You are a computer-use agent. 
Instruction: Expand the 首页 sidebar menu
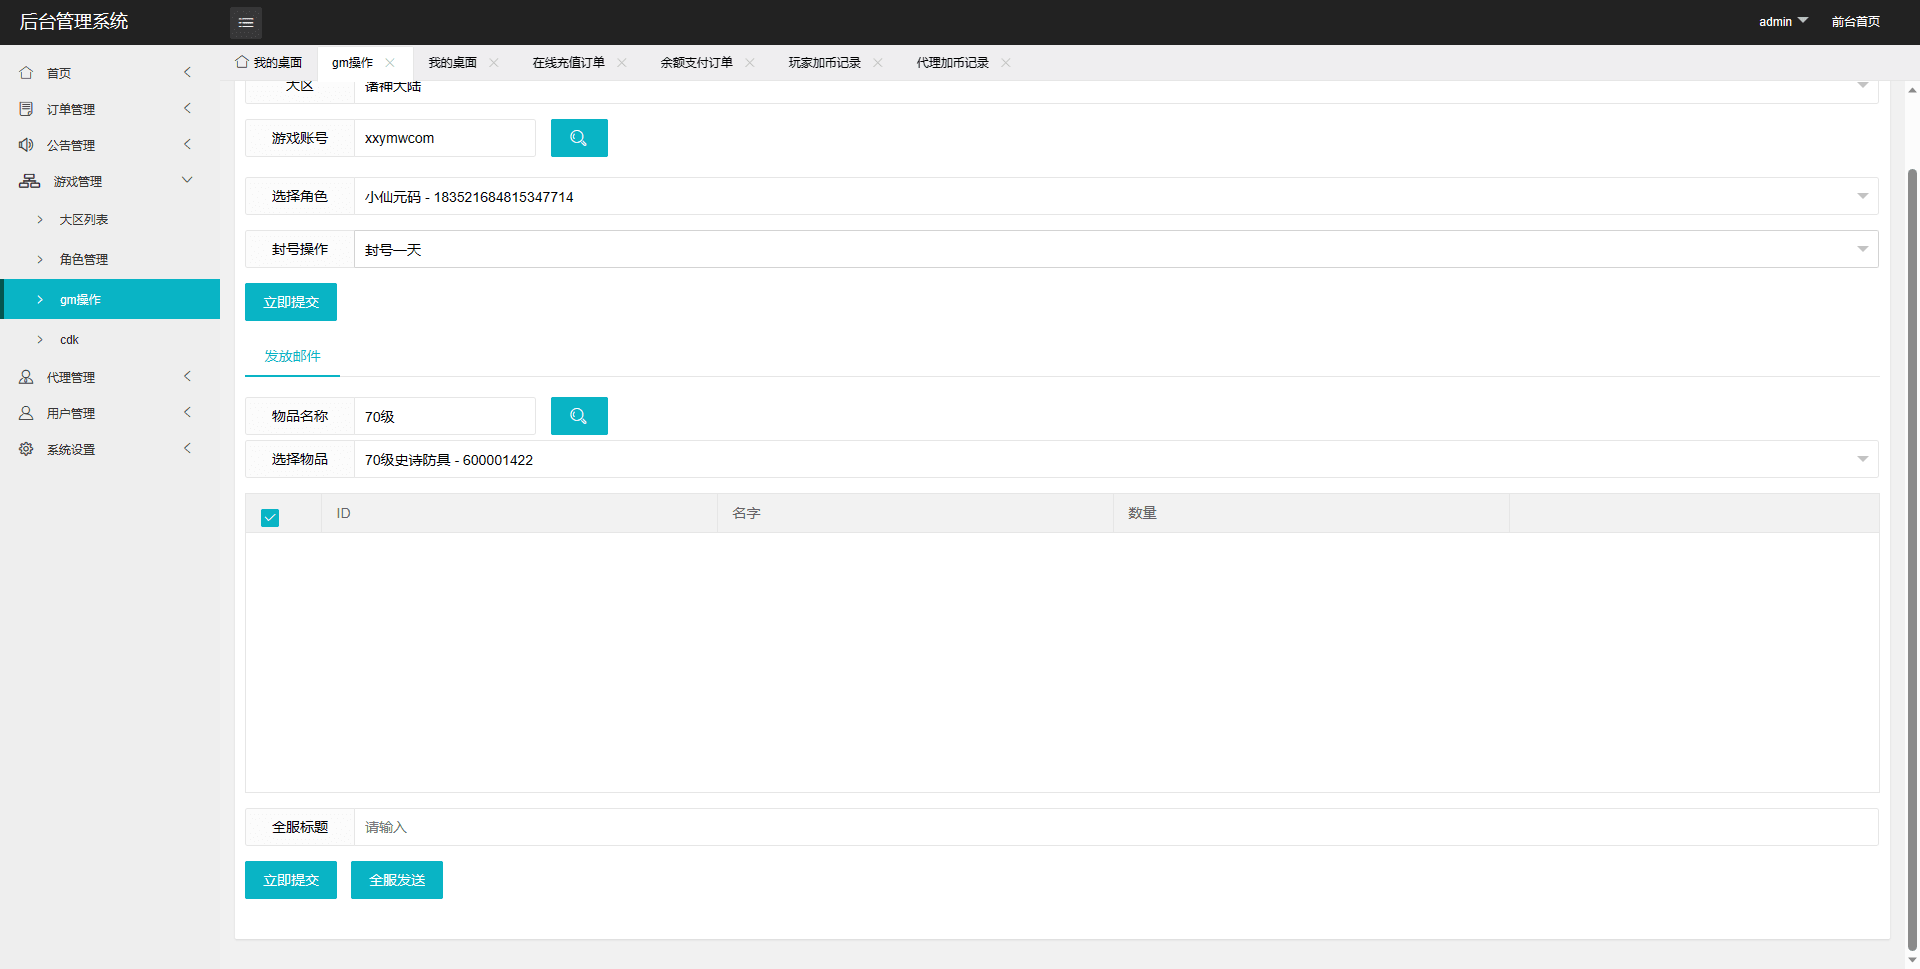pos(187,72)
